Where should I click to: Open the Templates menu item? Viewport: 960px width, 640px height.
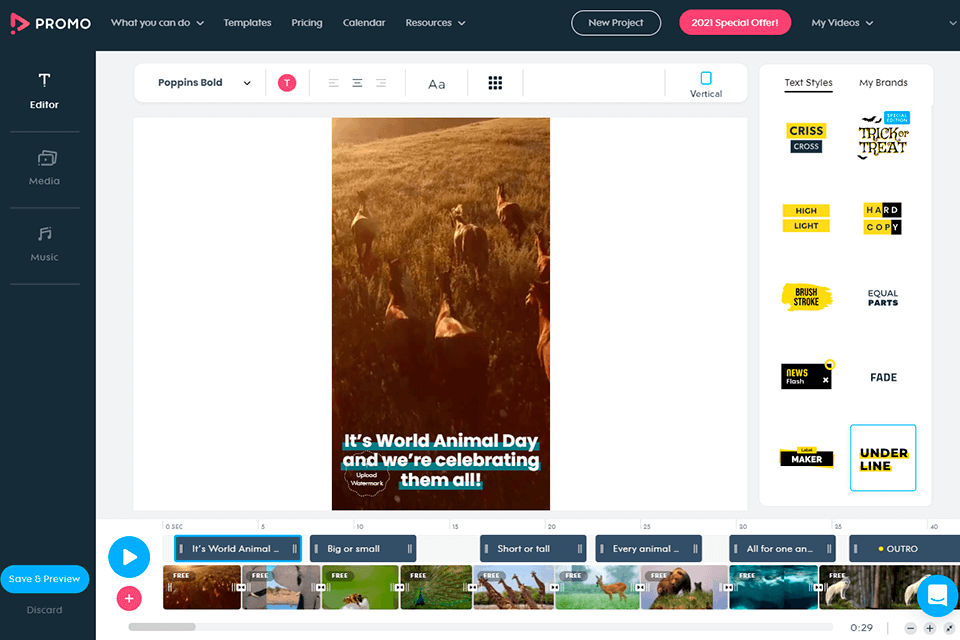tap(247, 23)
